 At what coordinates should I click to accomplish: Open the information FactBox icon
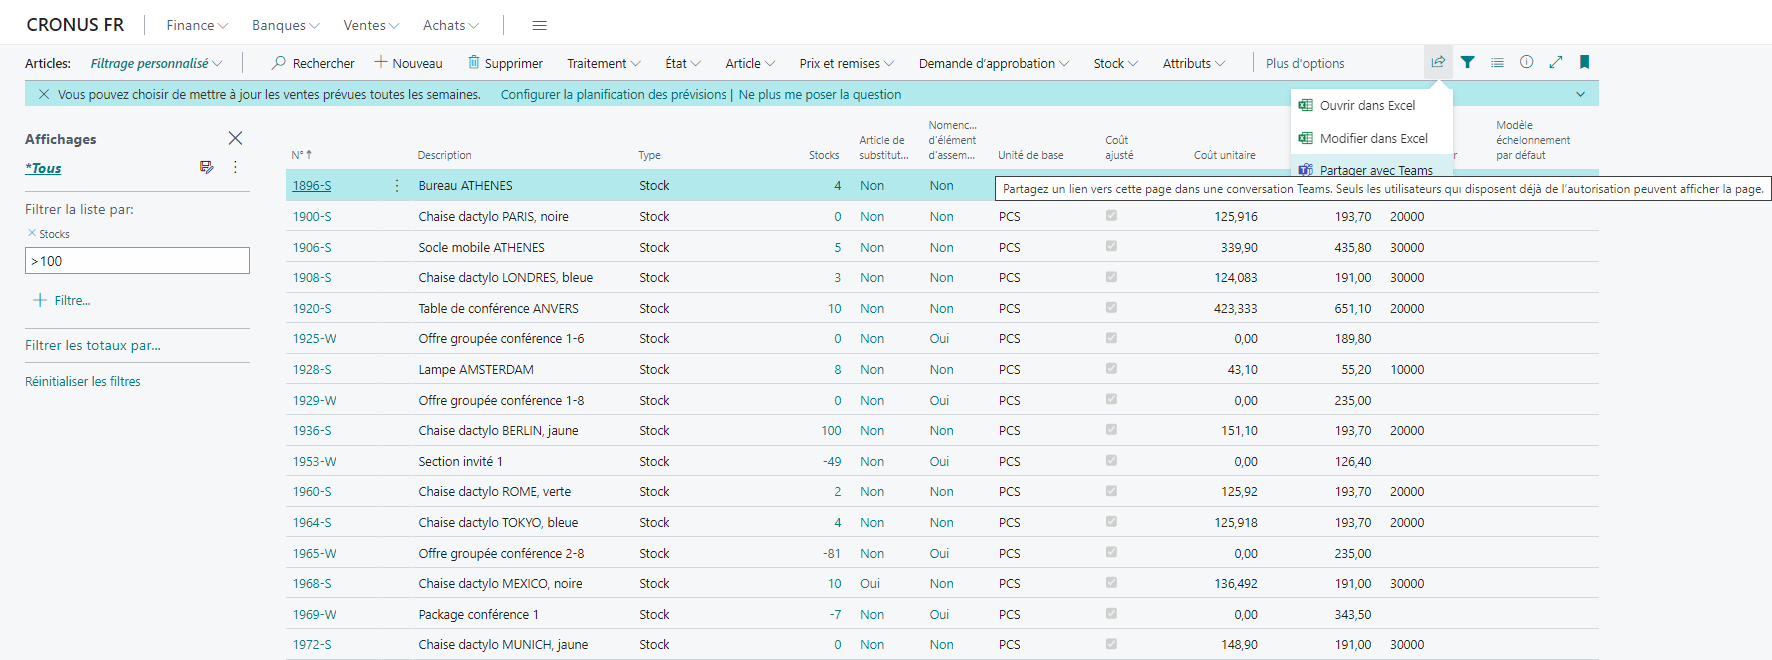pyautogui.click(x=1526, y=62)
